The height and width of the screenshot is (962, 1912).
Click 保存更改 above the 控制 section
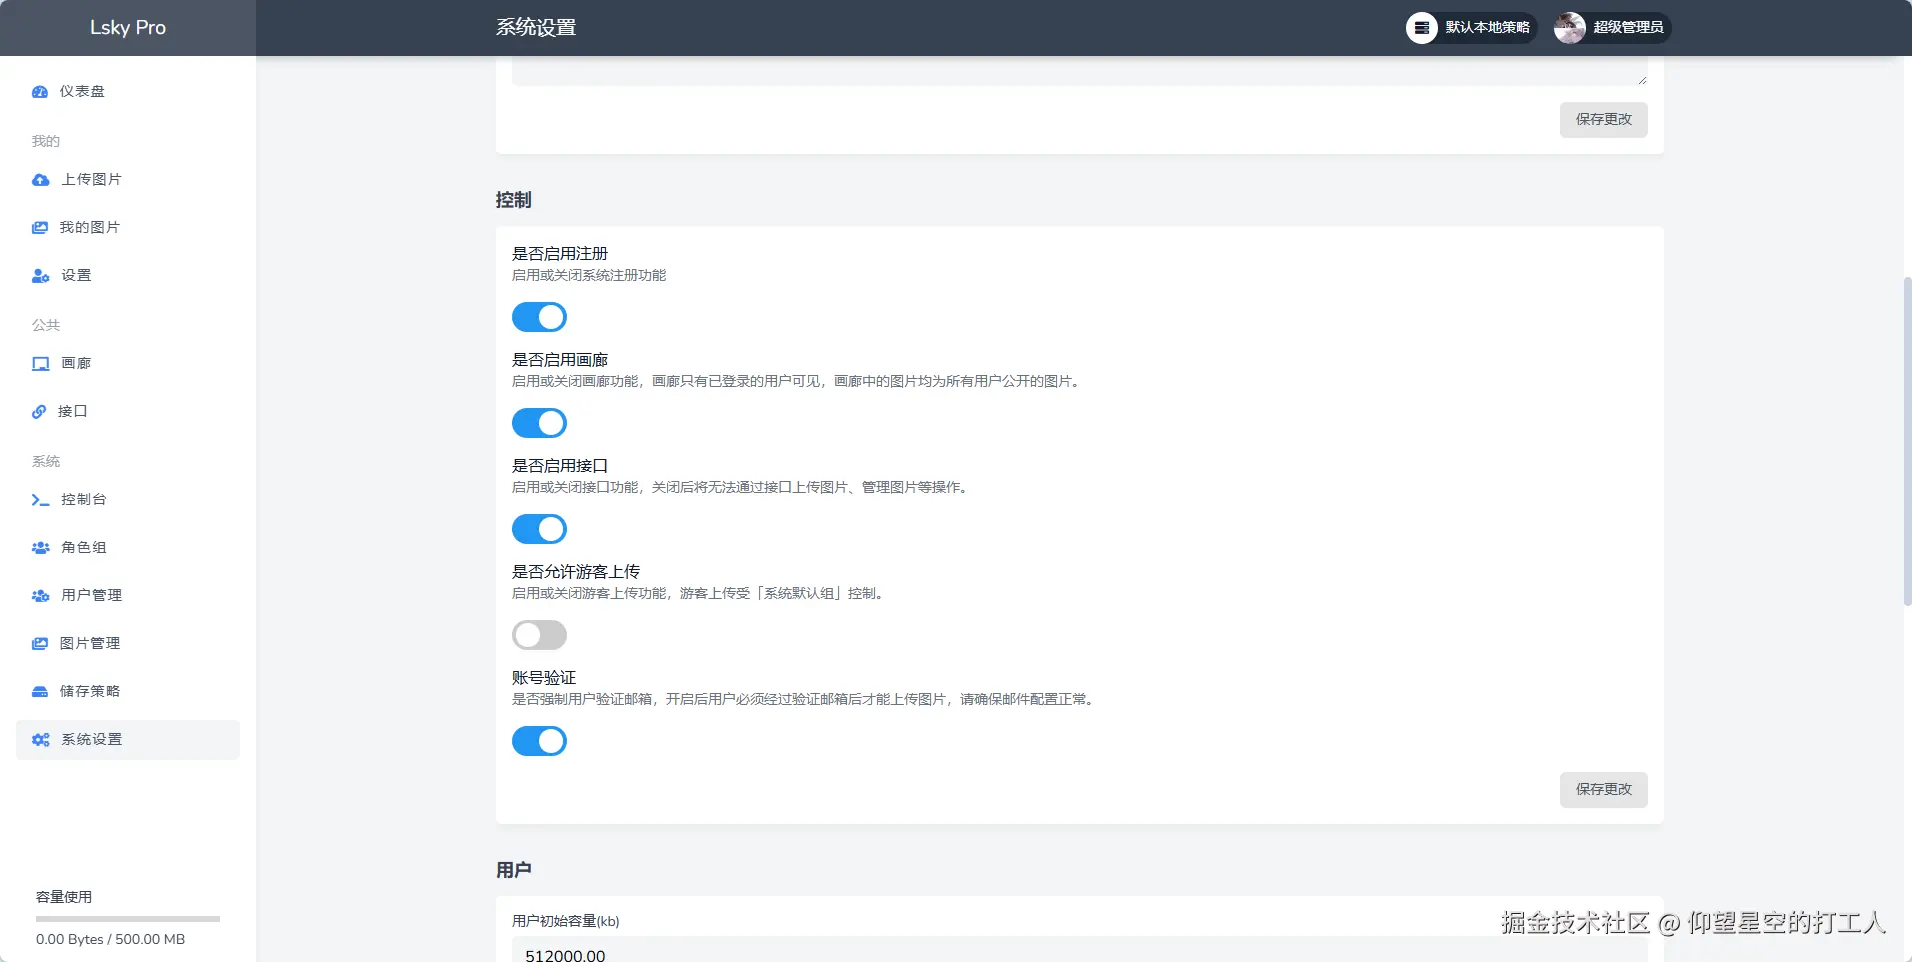click(x=1603, y=120)
